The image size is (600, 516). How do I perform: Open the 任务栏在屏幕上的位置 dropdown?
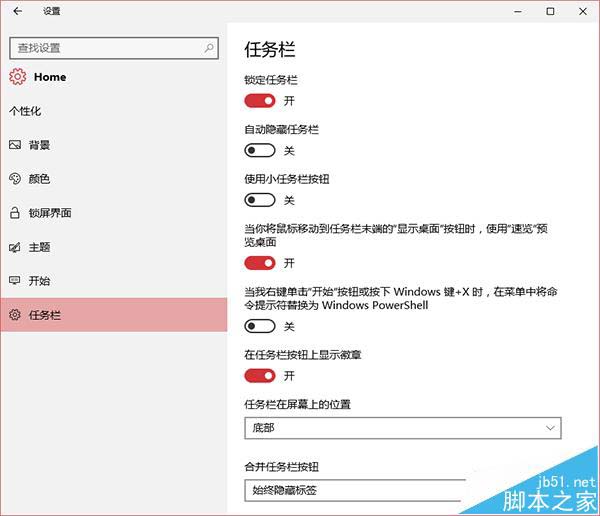click(402, 428)
